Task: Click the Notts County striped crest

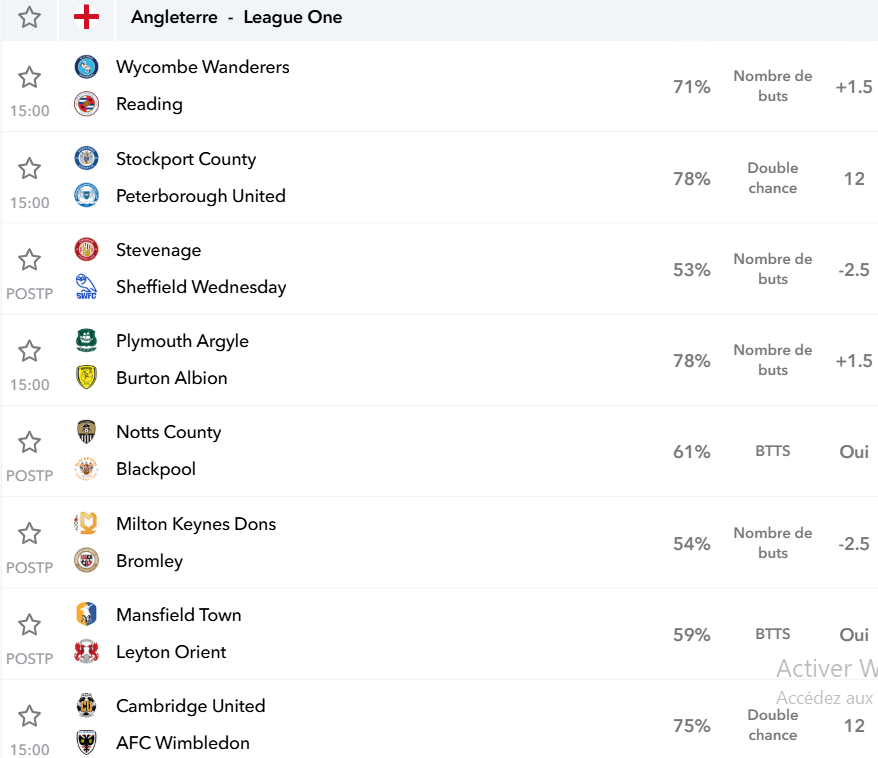Action: click(86, 432)
